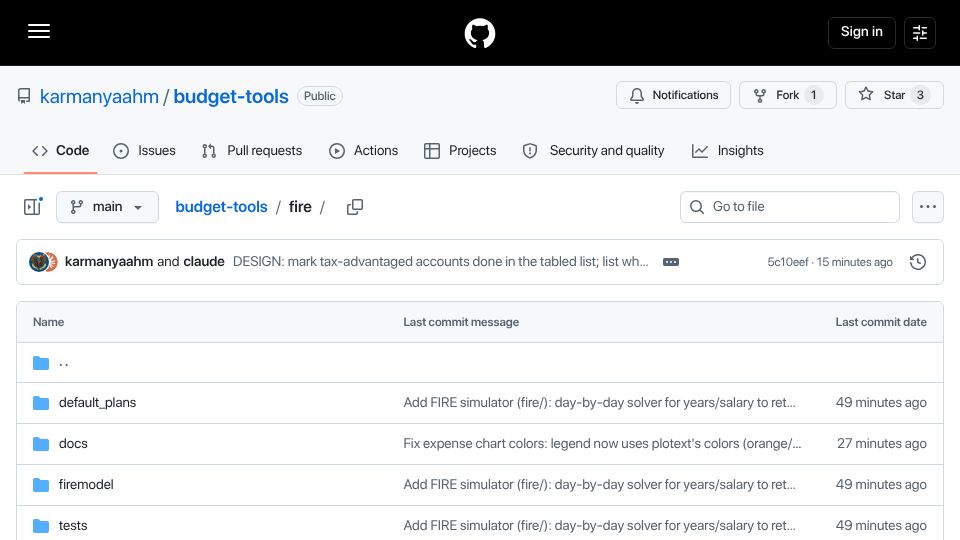
Task: Focus the Go to file search field
Action: [790, 207]
